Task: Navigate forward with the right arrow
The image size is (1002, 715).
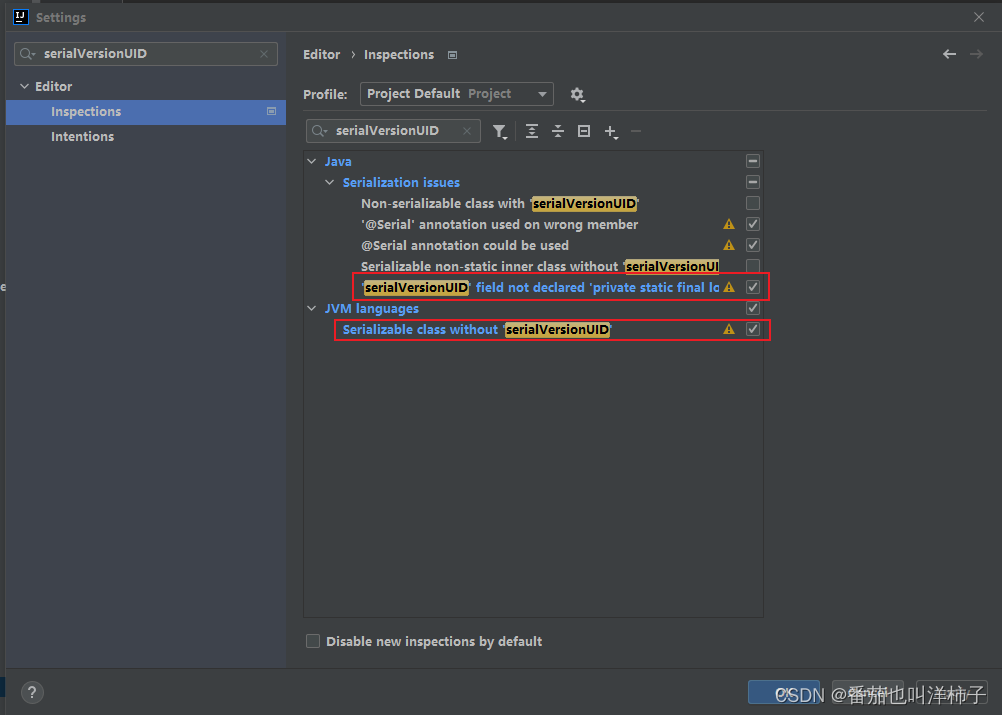Action: pos(976,54)
